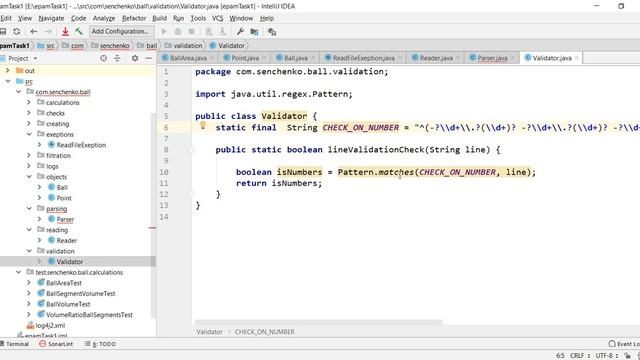This screenshot has width=640, height=360.
Task: Open the Code menu
Action: pos(78,18)
